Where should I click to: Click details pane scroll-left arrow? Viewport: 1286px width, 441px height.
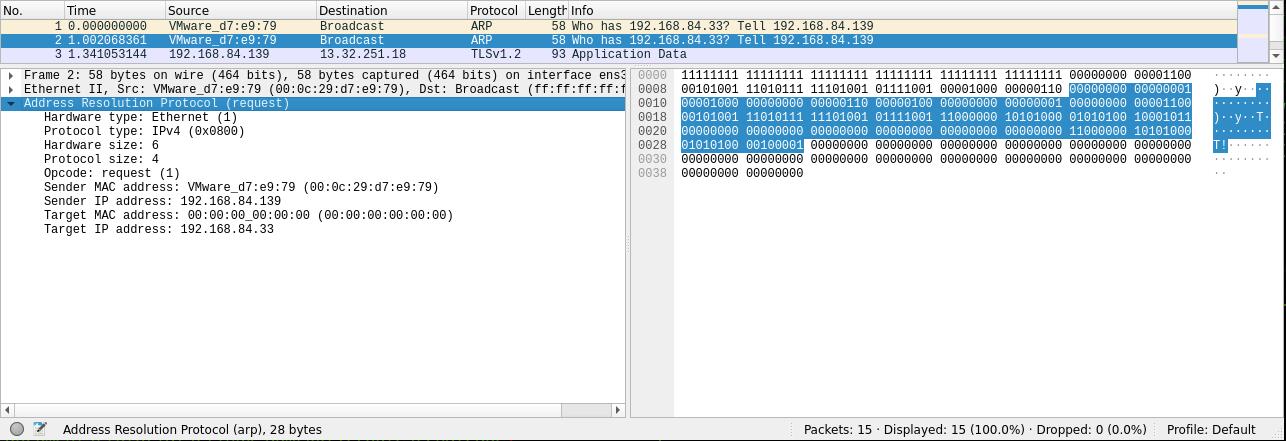pyautogui.click(x=8, y=410)
